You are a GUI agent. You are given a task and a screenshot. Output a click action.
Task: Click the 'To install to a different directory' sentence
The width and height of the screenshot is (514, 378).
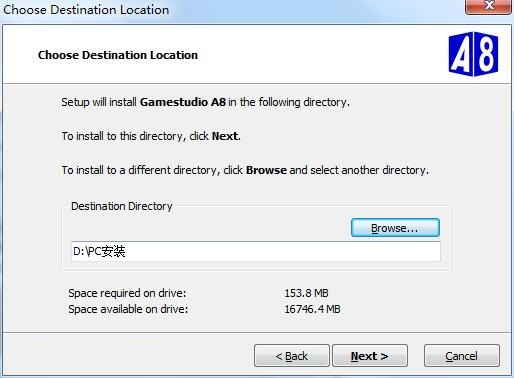click(245, 170)
